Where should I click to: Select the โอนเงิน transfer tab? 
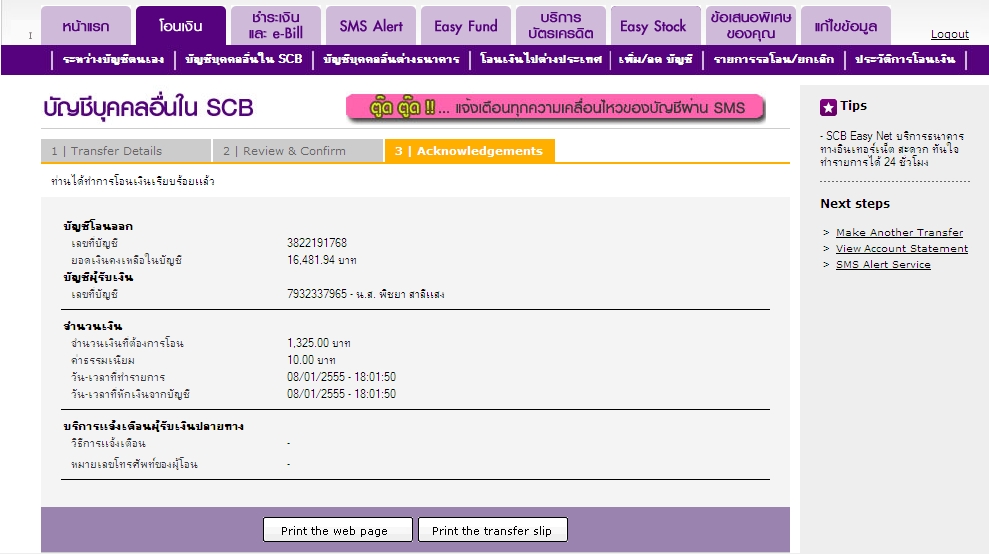click(x=180, y=26)
